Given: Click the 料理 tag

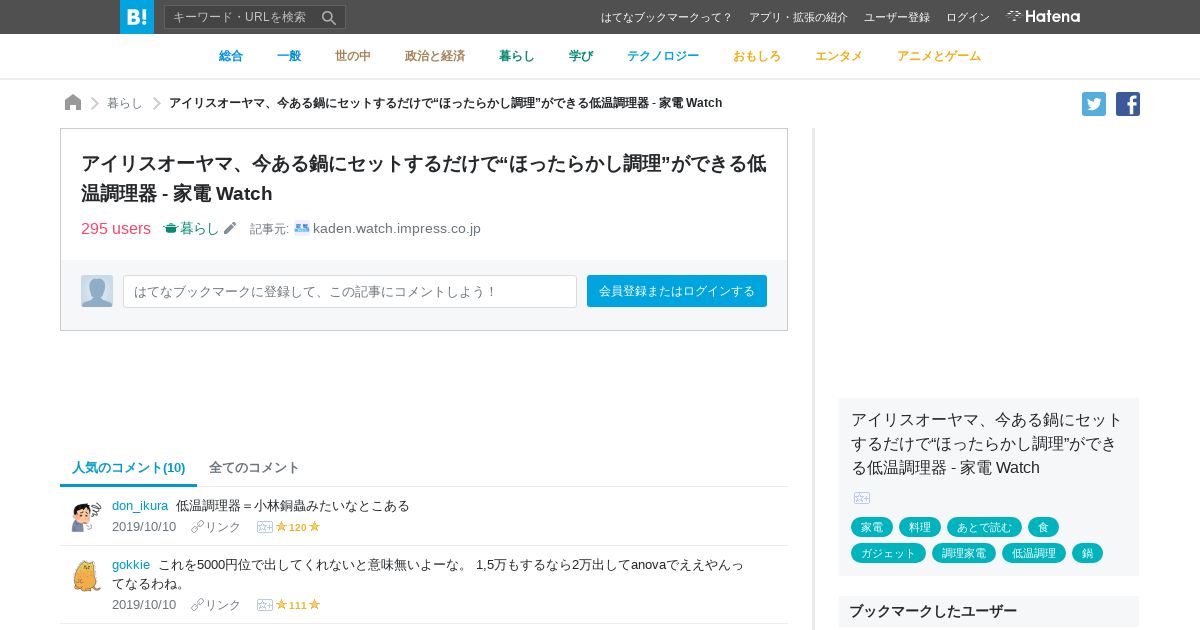Looking at the screenshot, I should 920,527.
